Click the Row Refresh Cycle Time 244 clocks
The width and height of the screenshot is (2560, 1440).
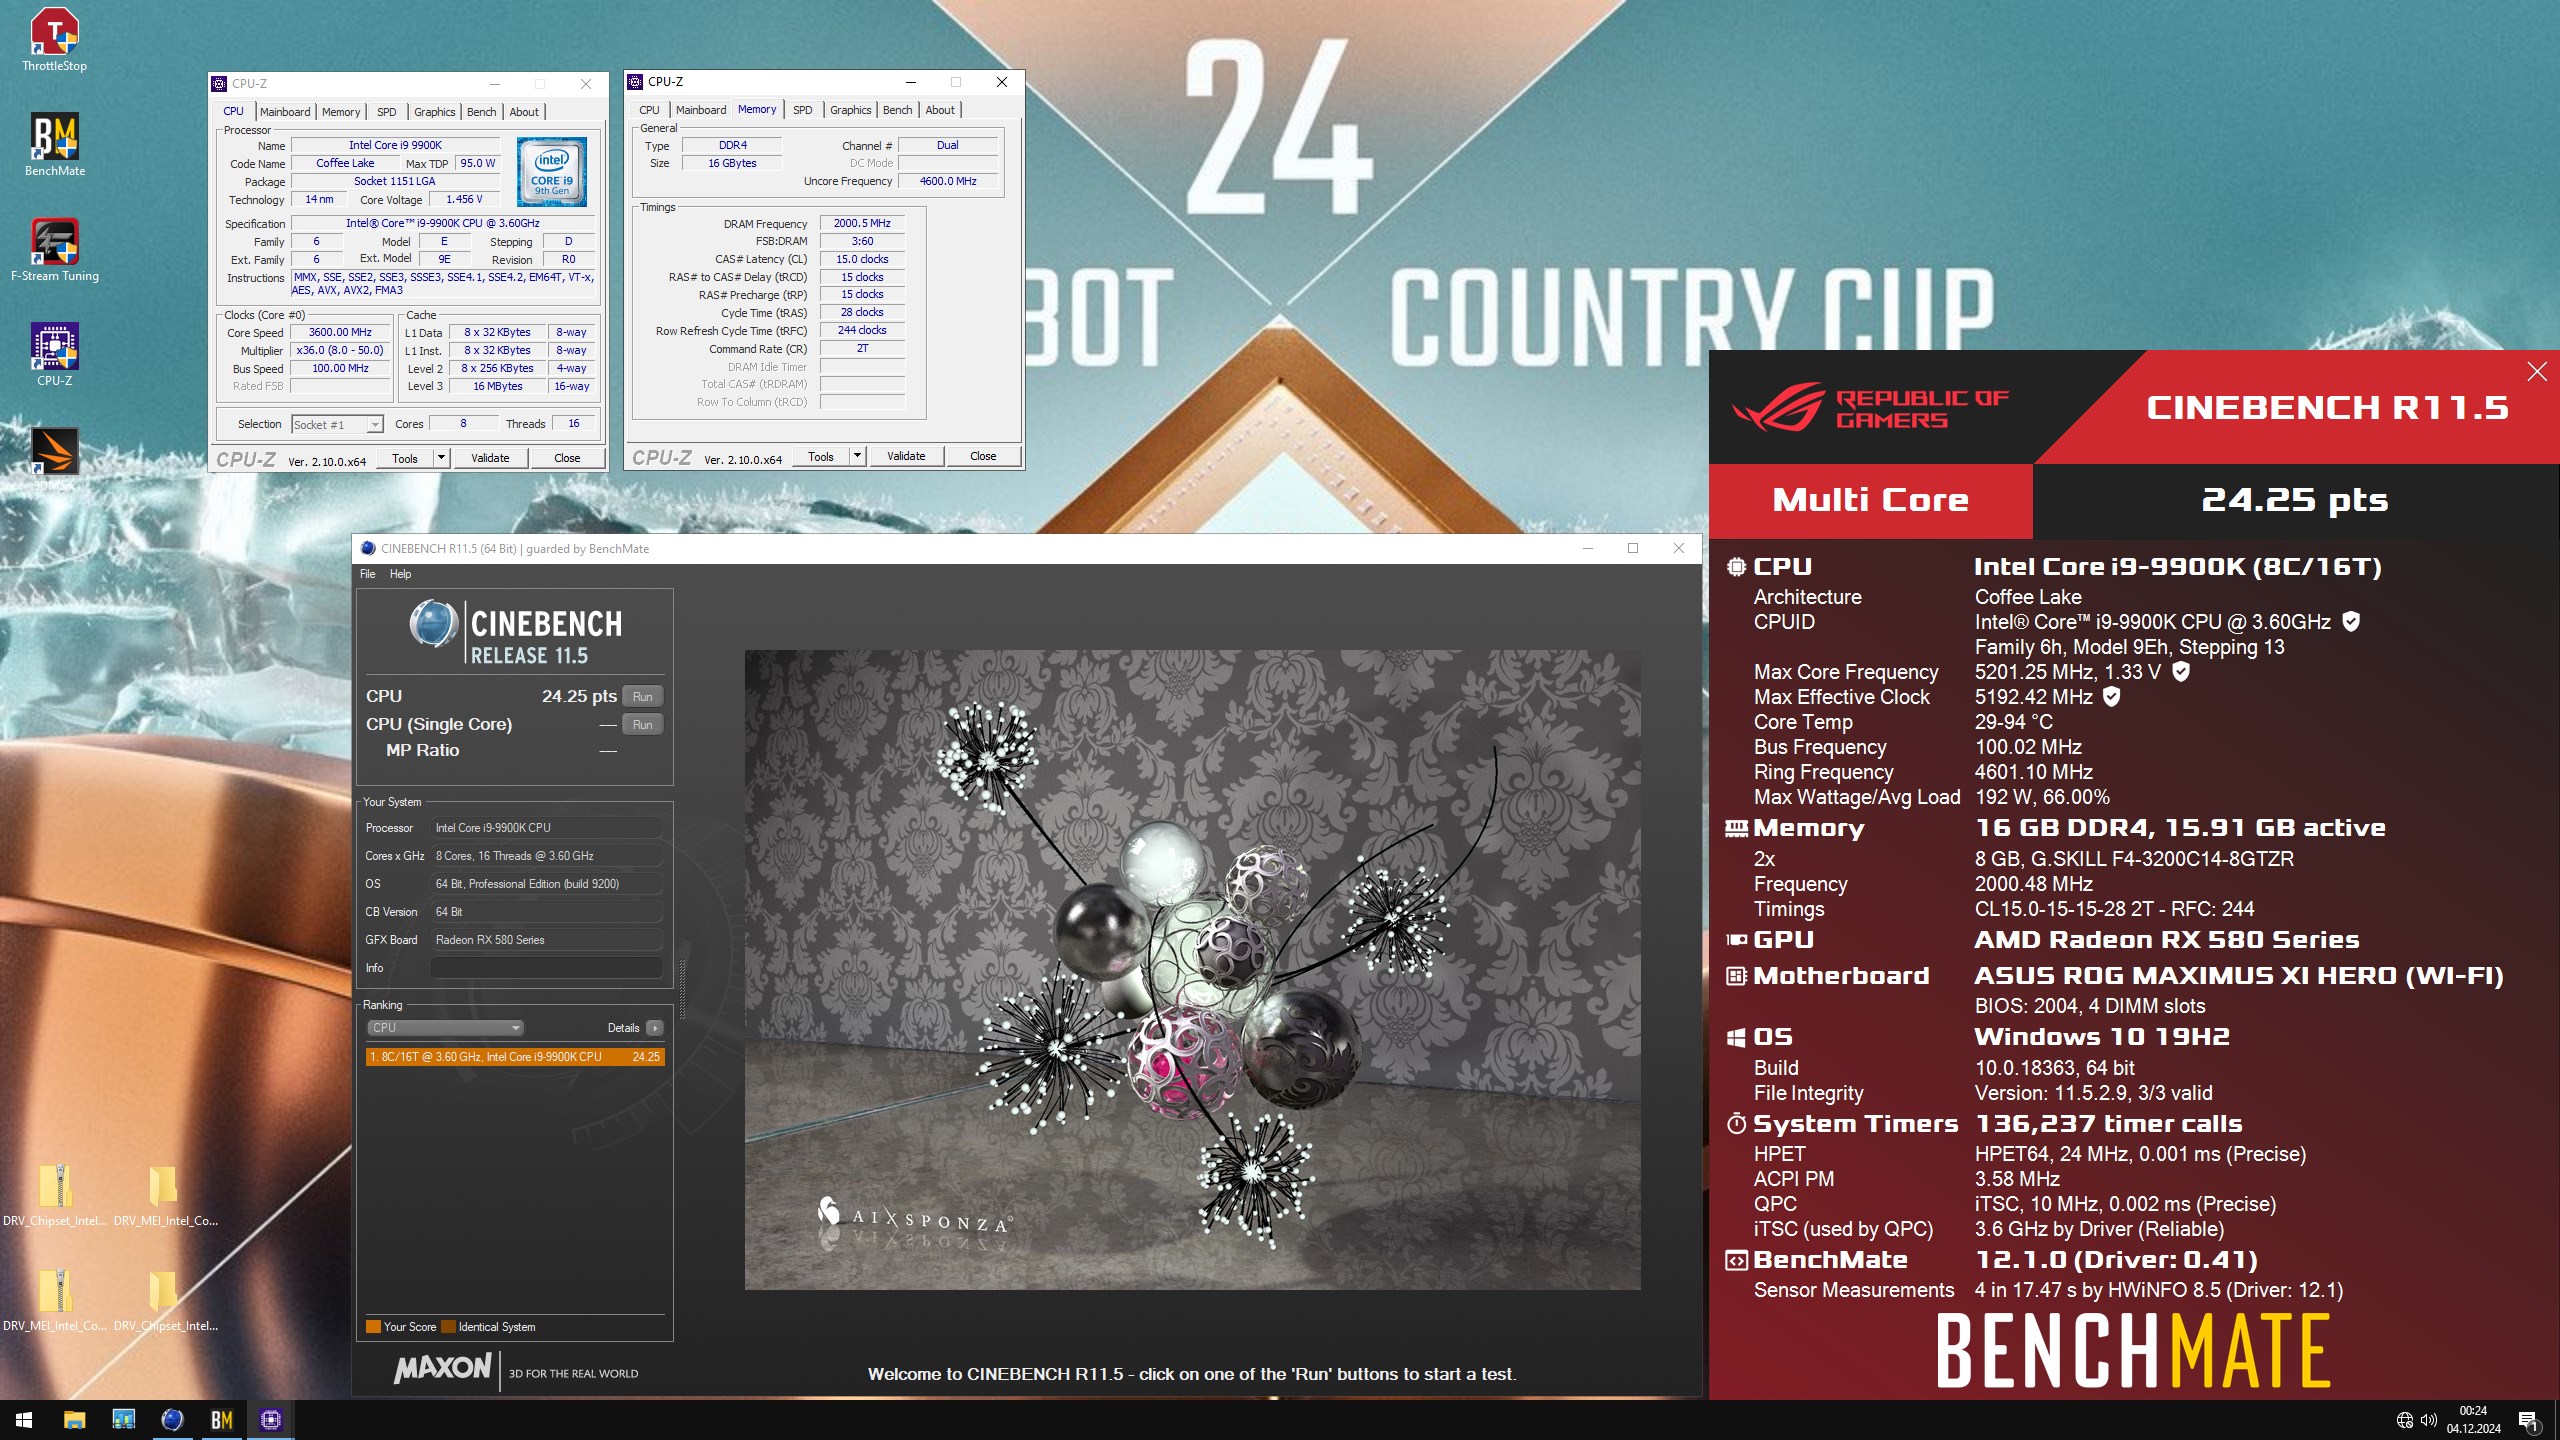point(862,331)
